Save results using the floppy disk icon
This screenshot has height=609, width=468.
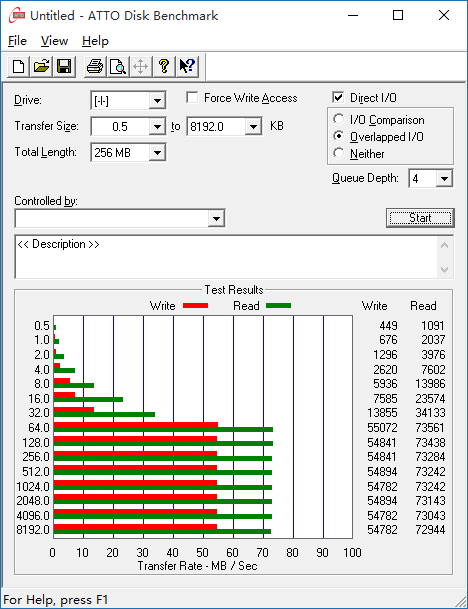tap(64, 66)
